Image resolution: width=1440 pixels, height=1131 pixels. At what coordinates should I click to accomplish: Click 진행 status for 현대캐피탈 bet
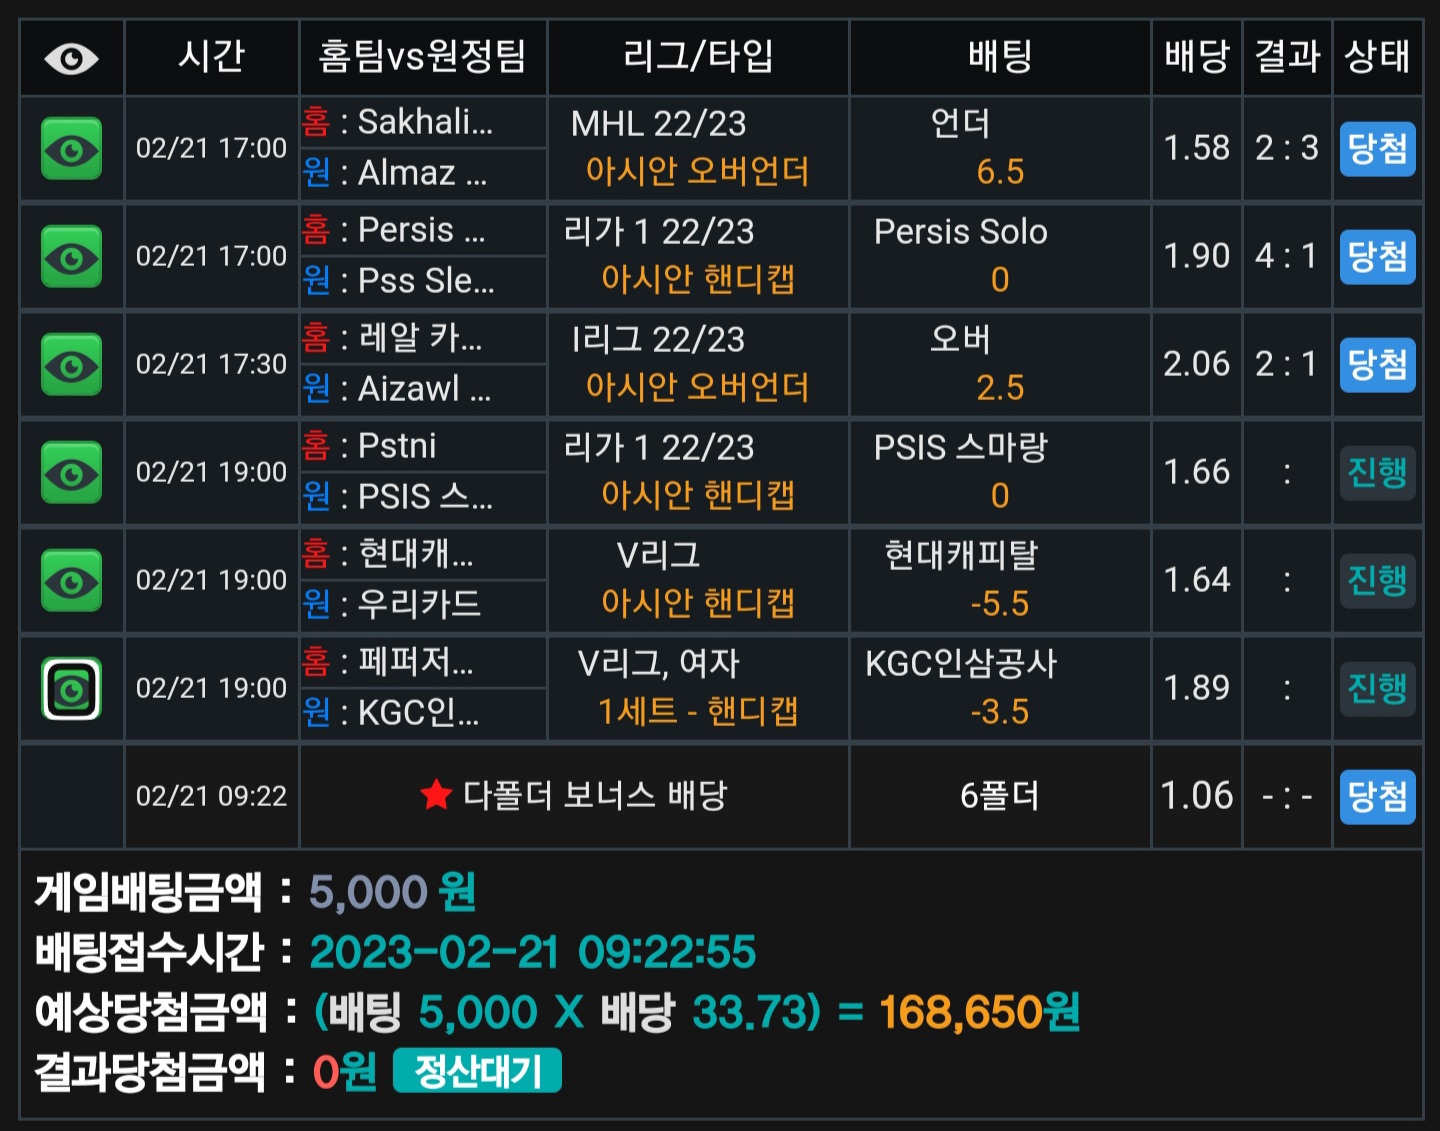point(1377,581)
